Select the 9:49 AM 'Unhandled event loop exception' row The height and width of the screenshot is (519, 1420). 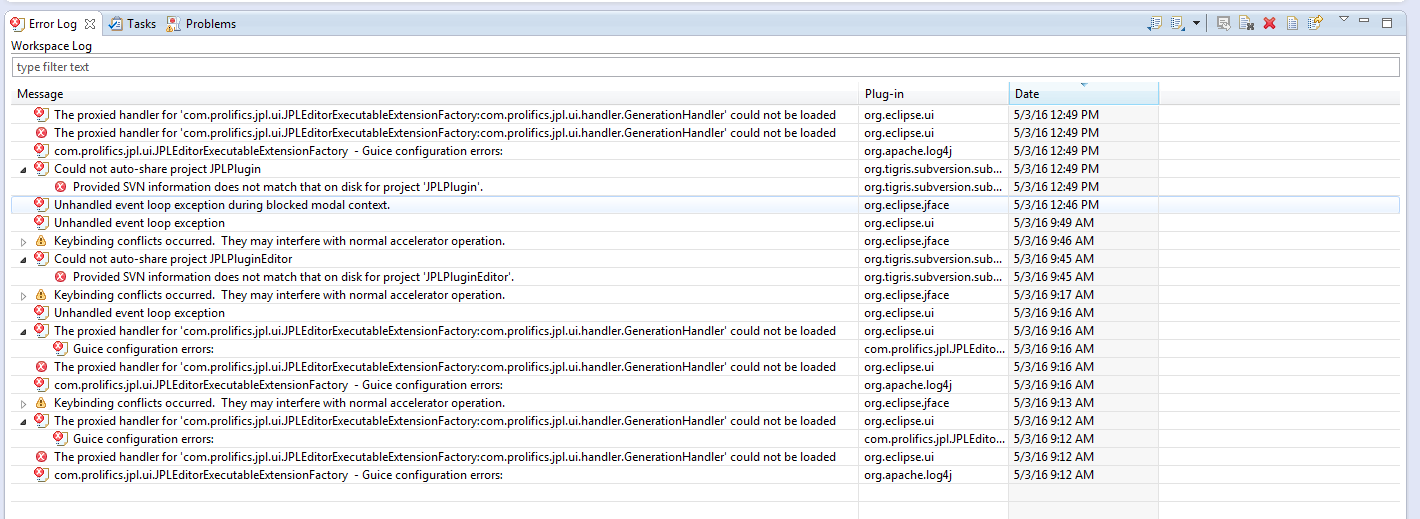139,223
